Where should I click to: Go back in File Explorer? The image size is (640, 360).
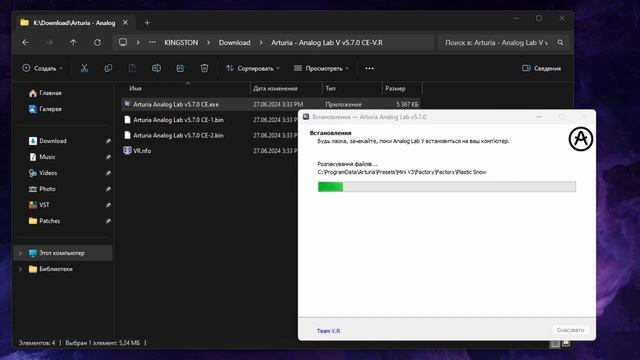point(25,42)
